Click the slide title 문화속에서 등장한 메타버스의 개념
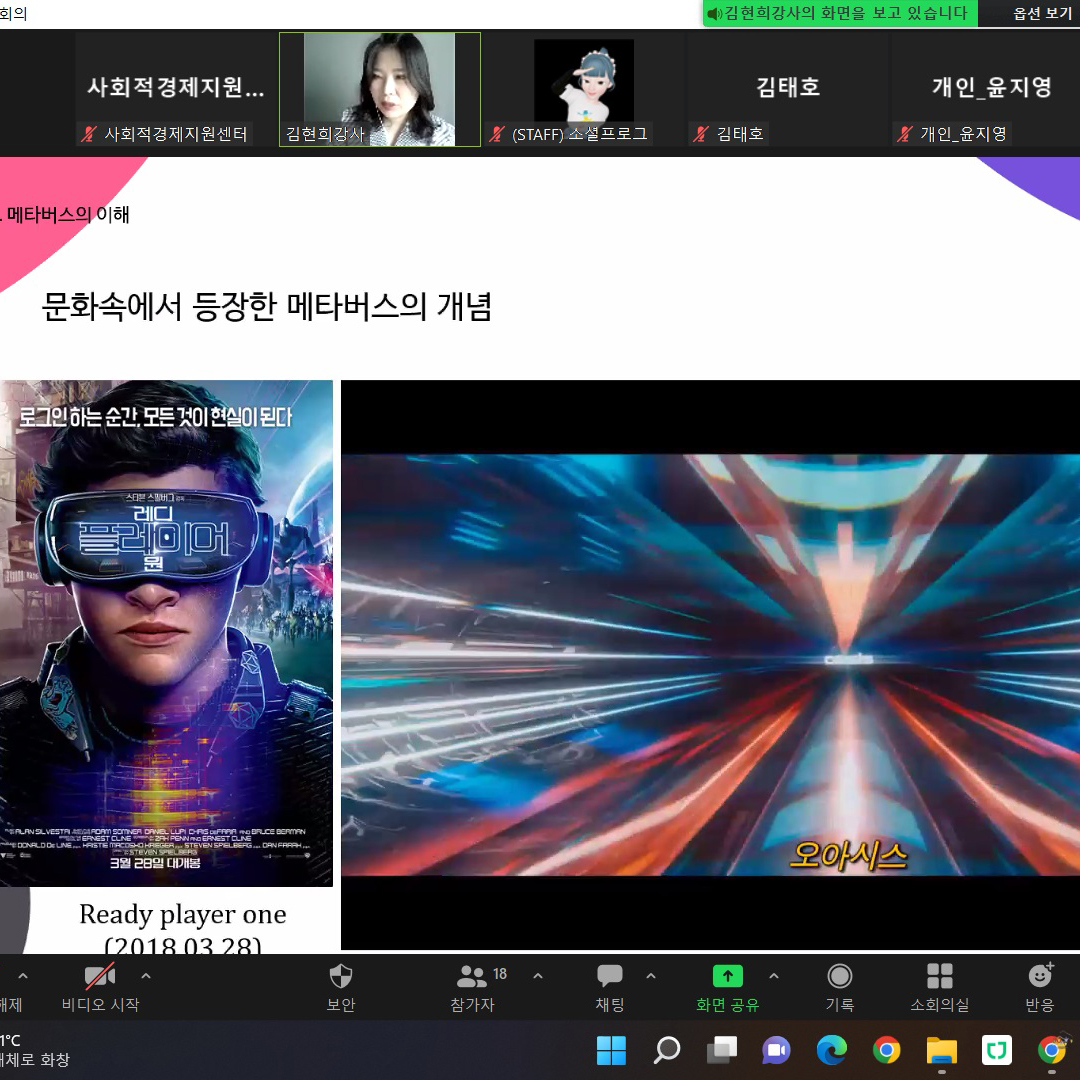This screenshot has height=1080, width=1080. pos(267,307)
